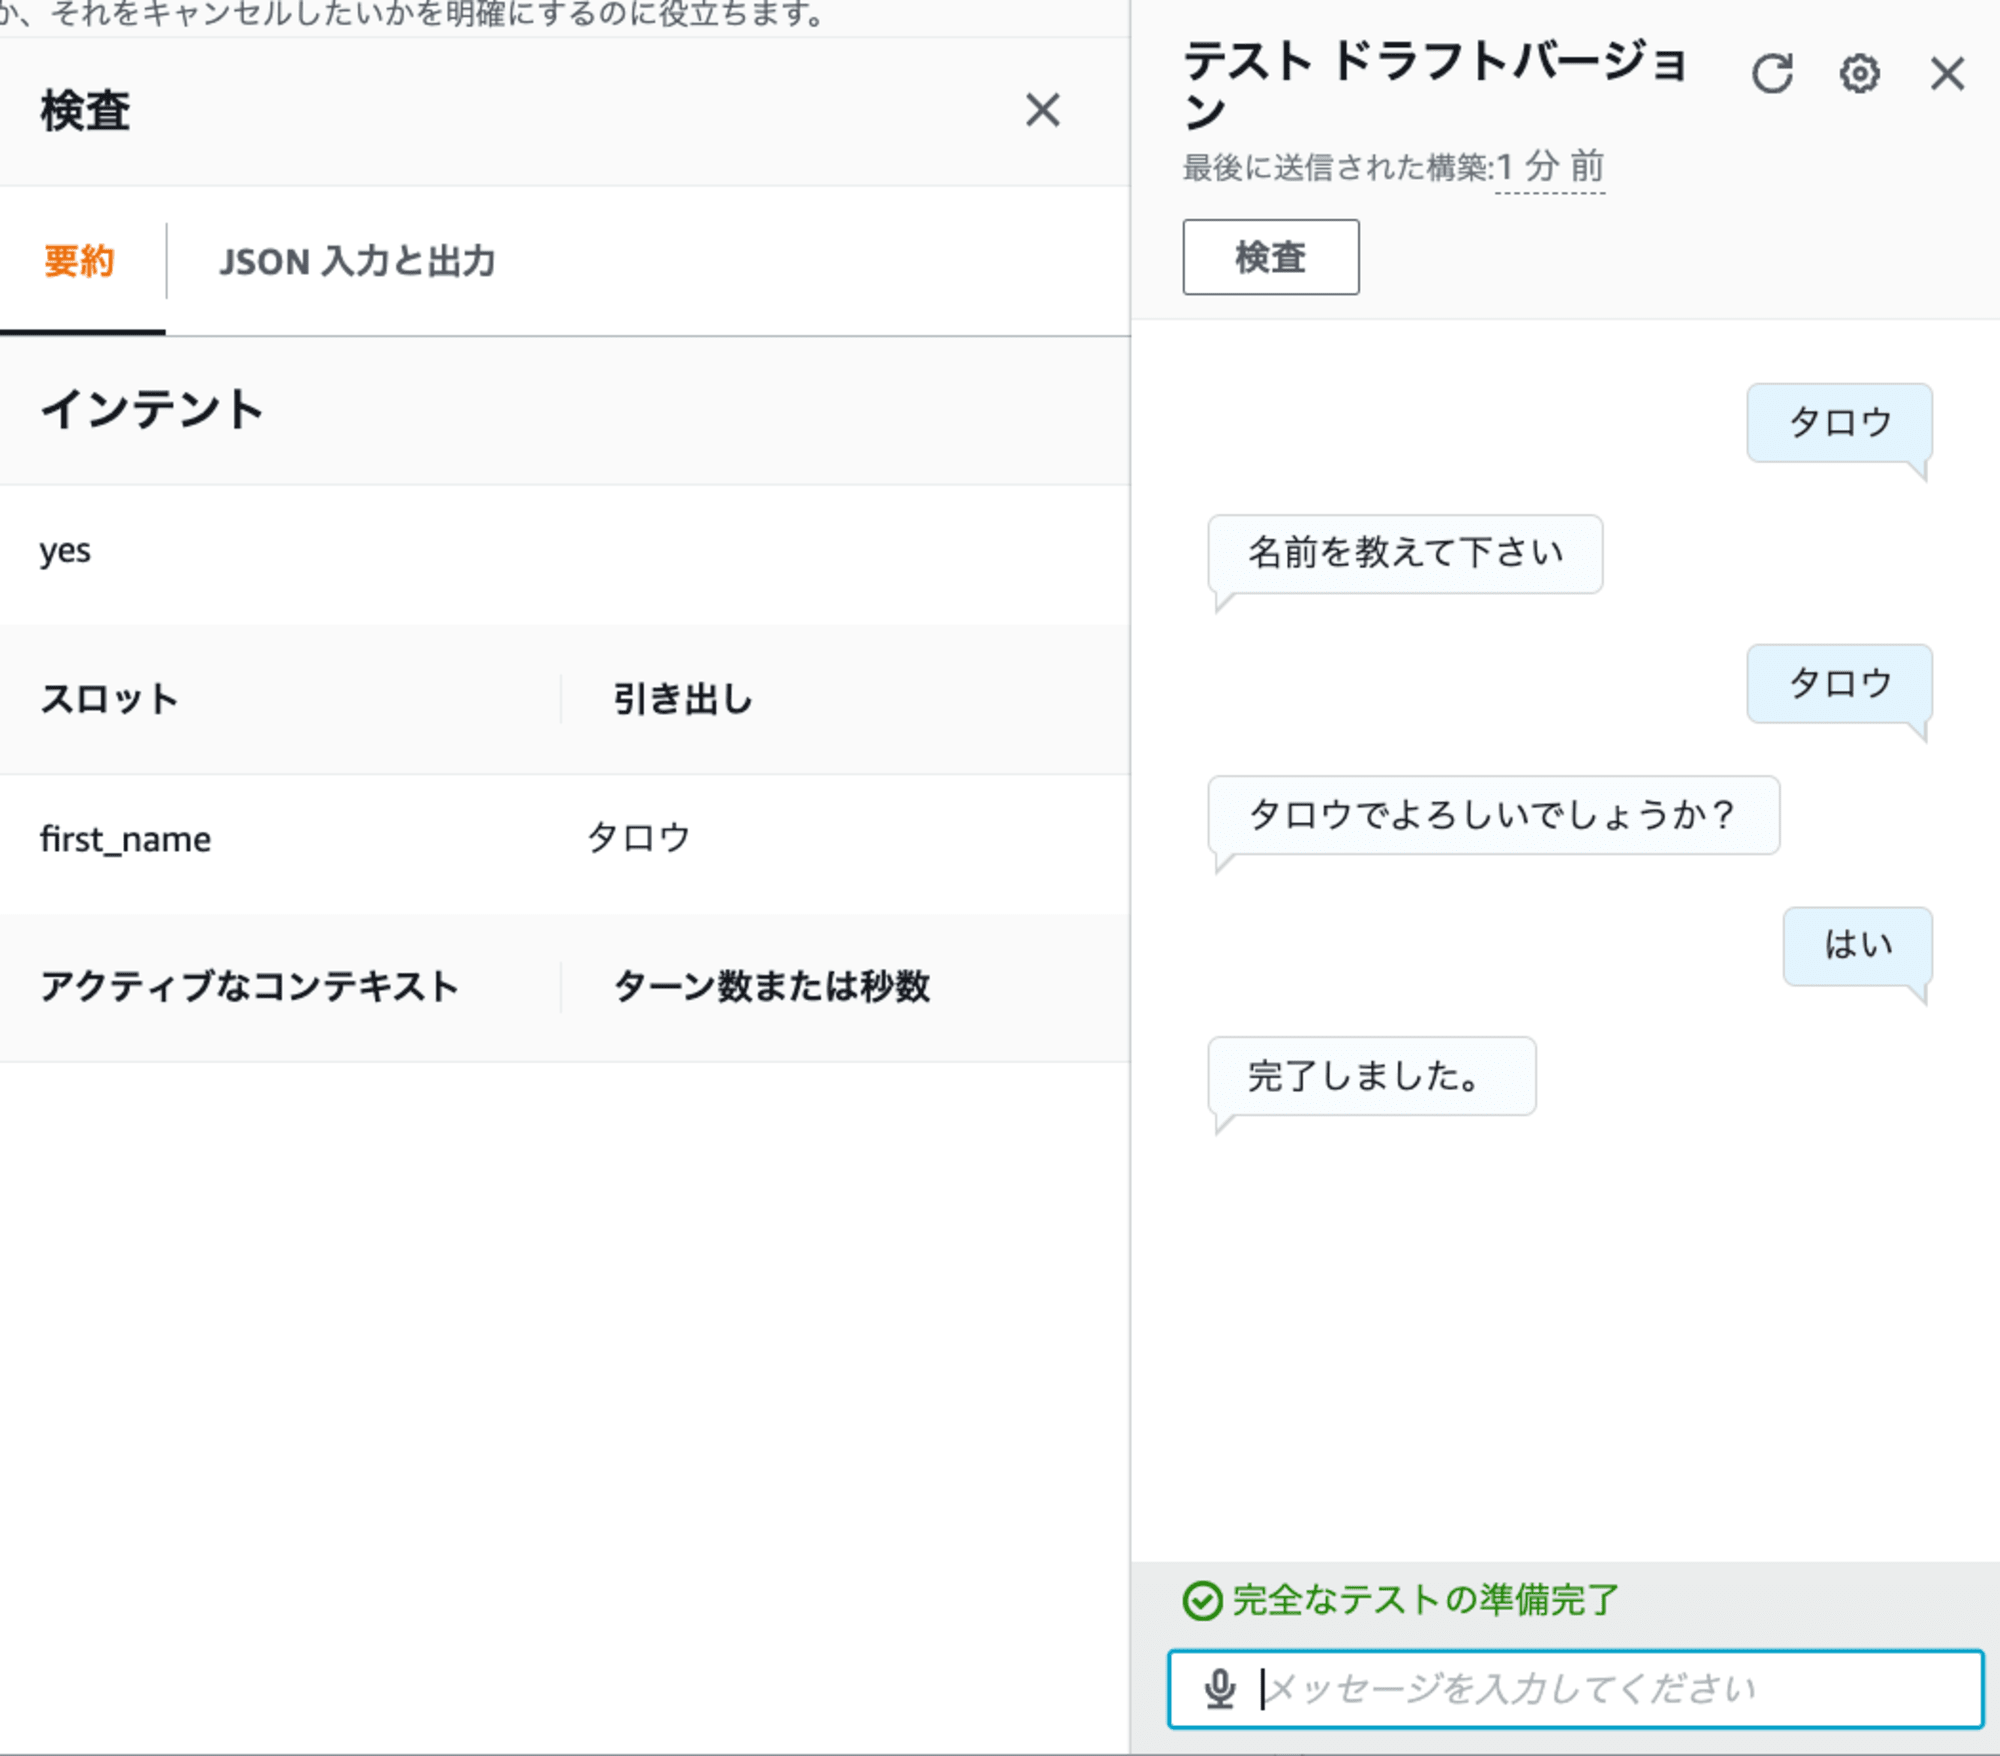Click the 完全なテストの準備完了 status message
Image resolution: width=2000 pixels, height=1756 pixels.
pyautogui.click(x=1425, y=1600)
